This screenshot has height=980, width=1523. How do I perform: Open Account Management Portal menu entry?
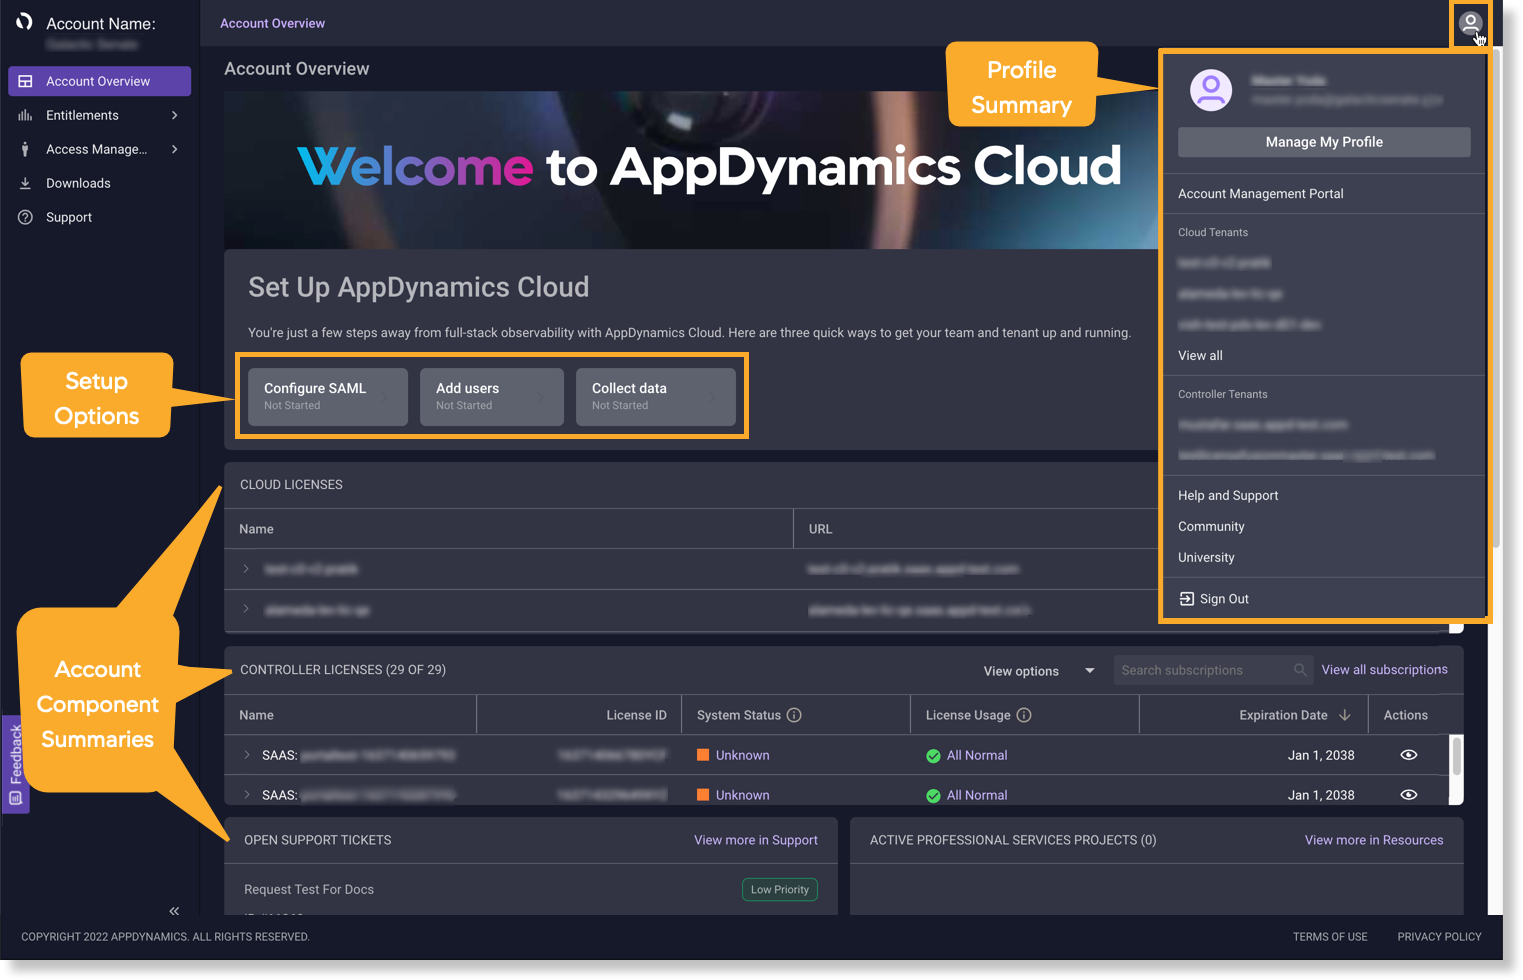click(x=1261, y=194)
